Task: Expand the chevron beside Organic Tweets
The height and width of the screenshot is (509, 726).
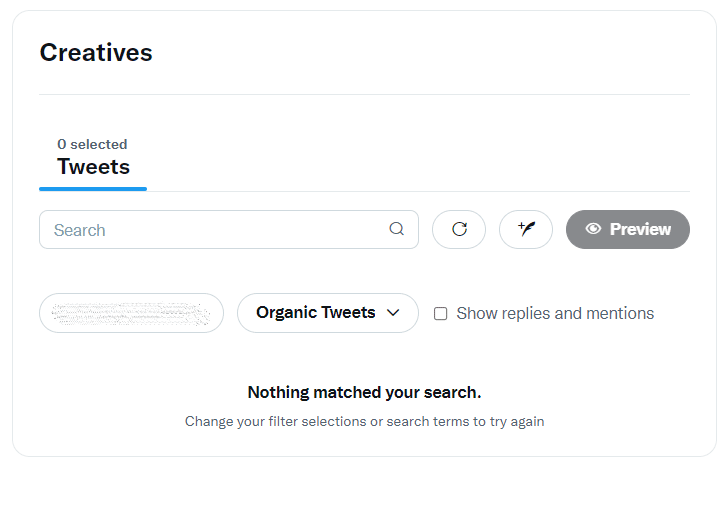Action: pos(393,313)
